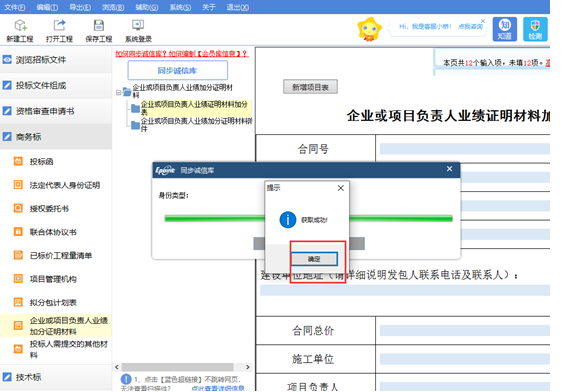
Task: Click the 同步诚信库 button
Action: coord(177,70)
